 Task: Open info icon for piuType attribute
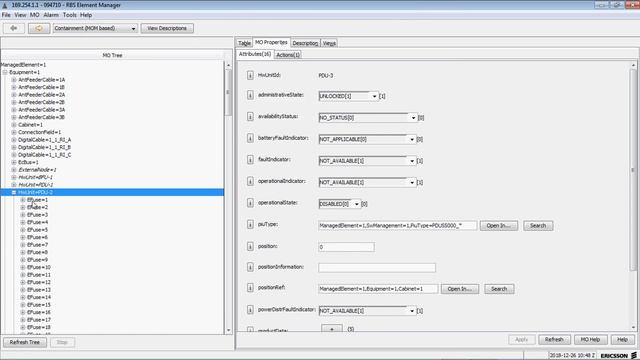(250, 224)
